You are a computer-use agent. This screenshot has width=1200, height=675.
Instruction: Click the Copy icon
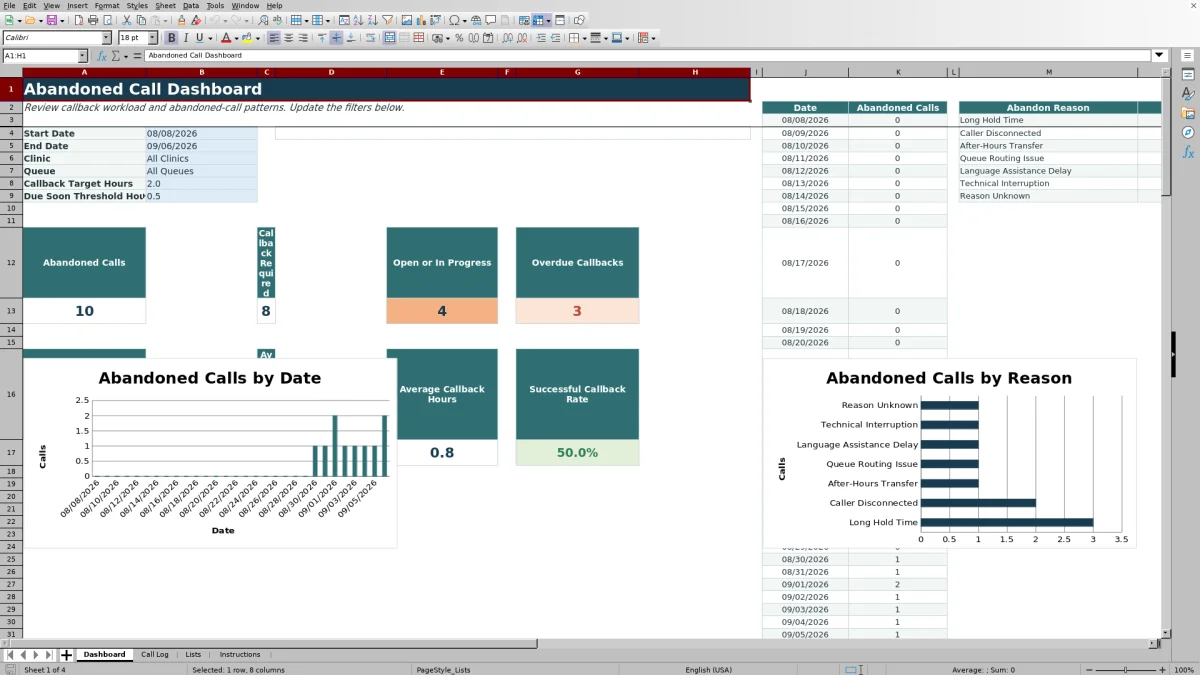pos(141,20)
